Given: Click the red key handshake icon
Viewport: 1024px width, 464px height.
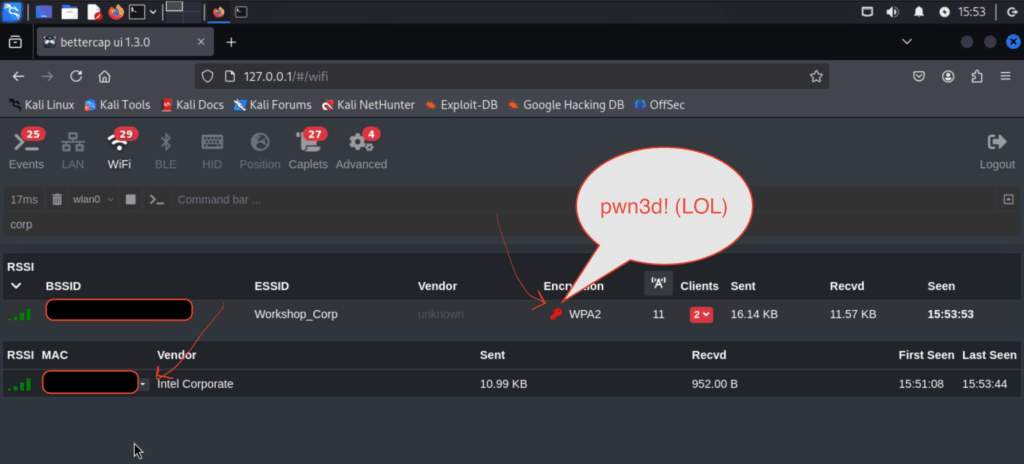Looking at the screenshot, I should 556,314.
